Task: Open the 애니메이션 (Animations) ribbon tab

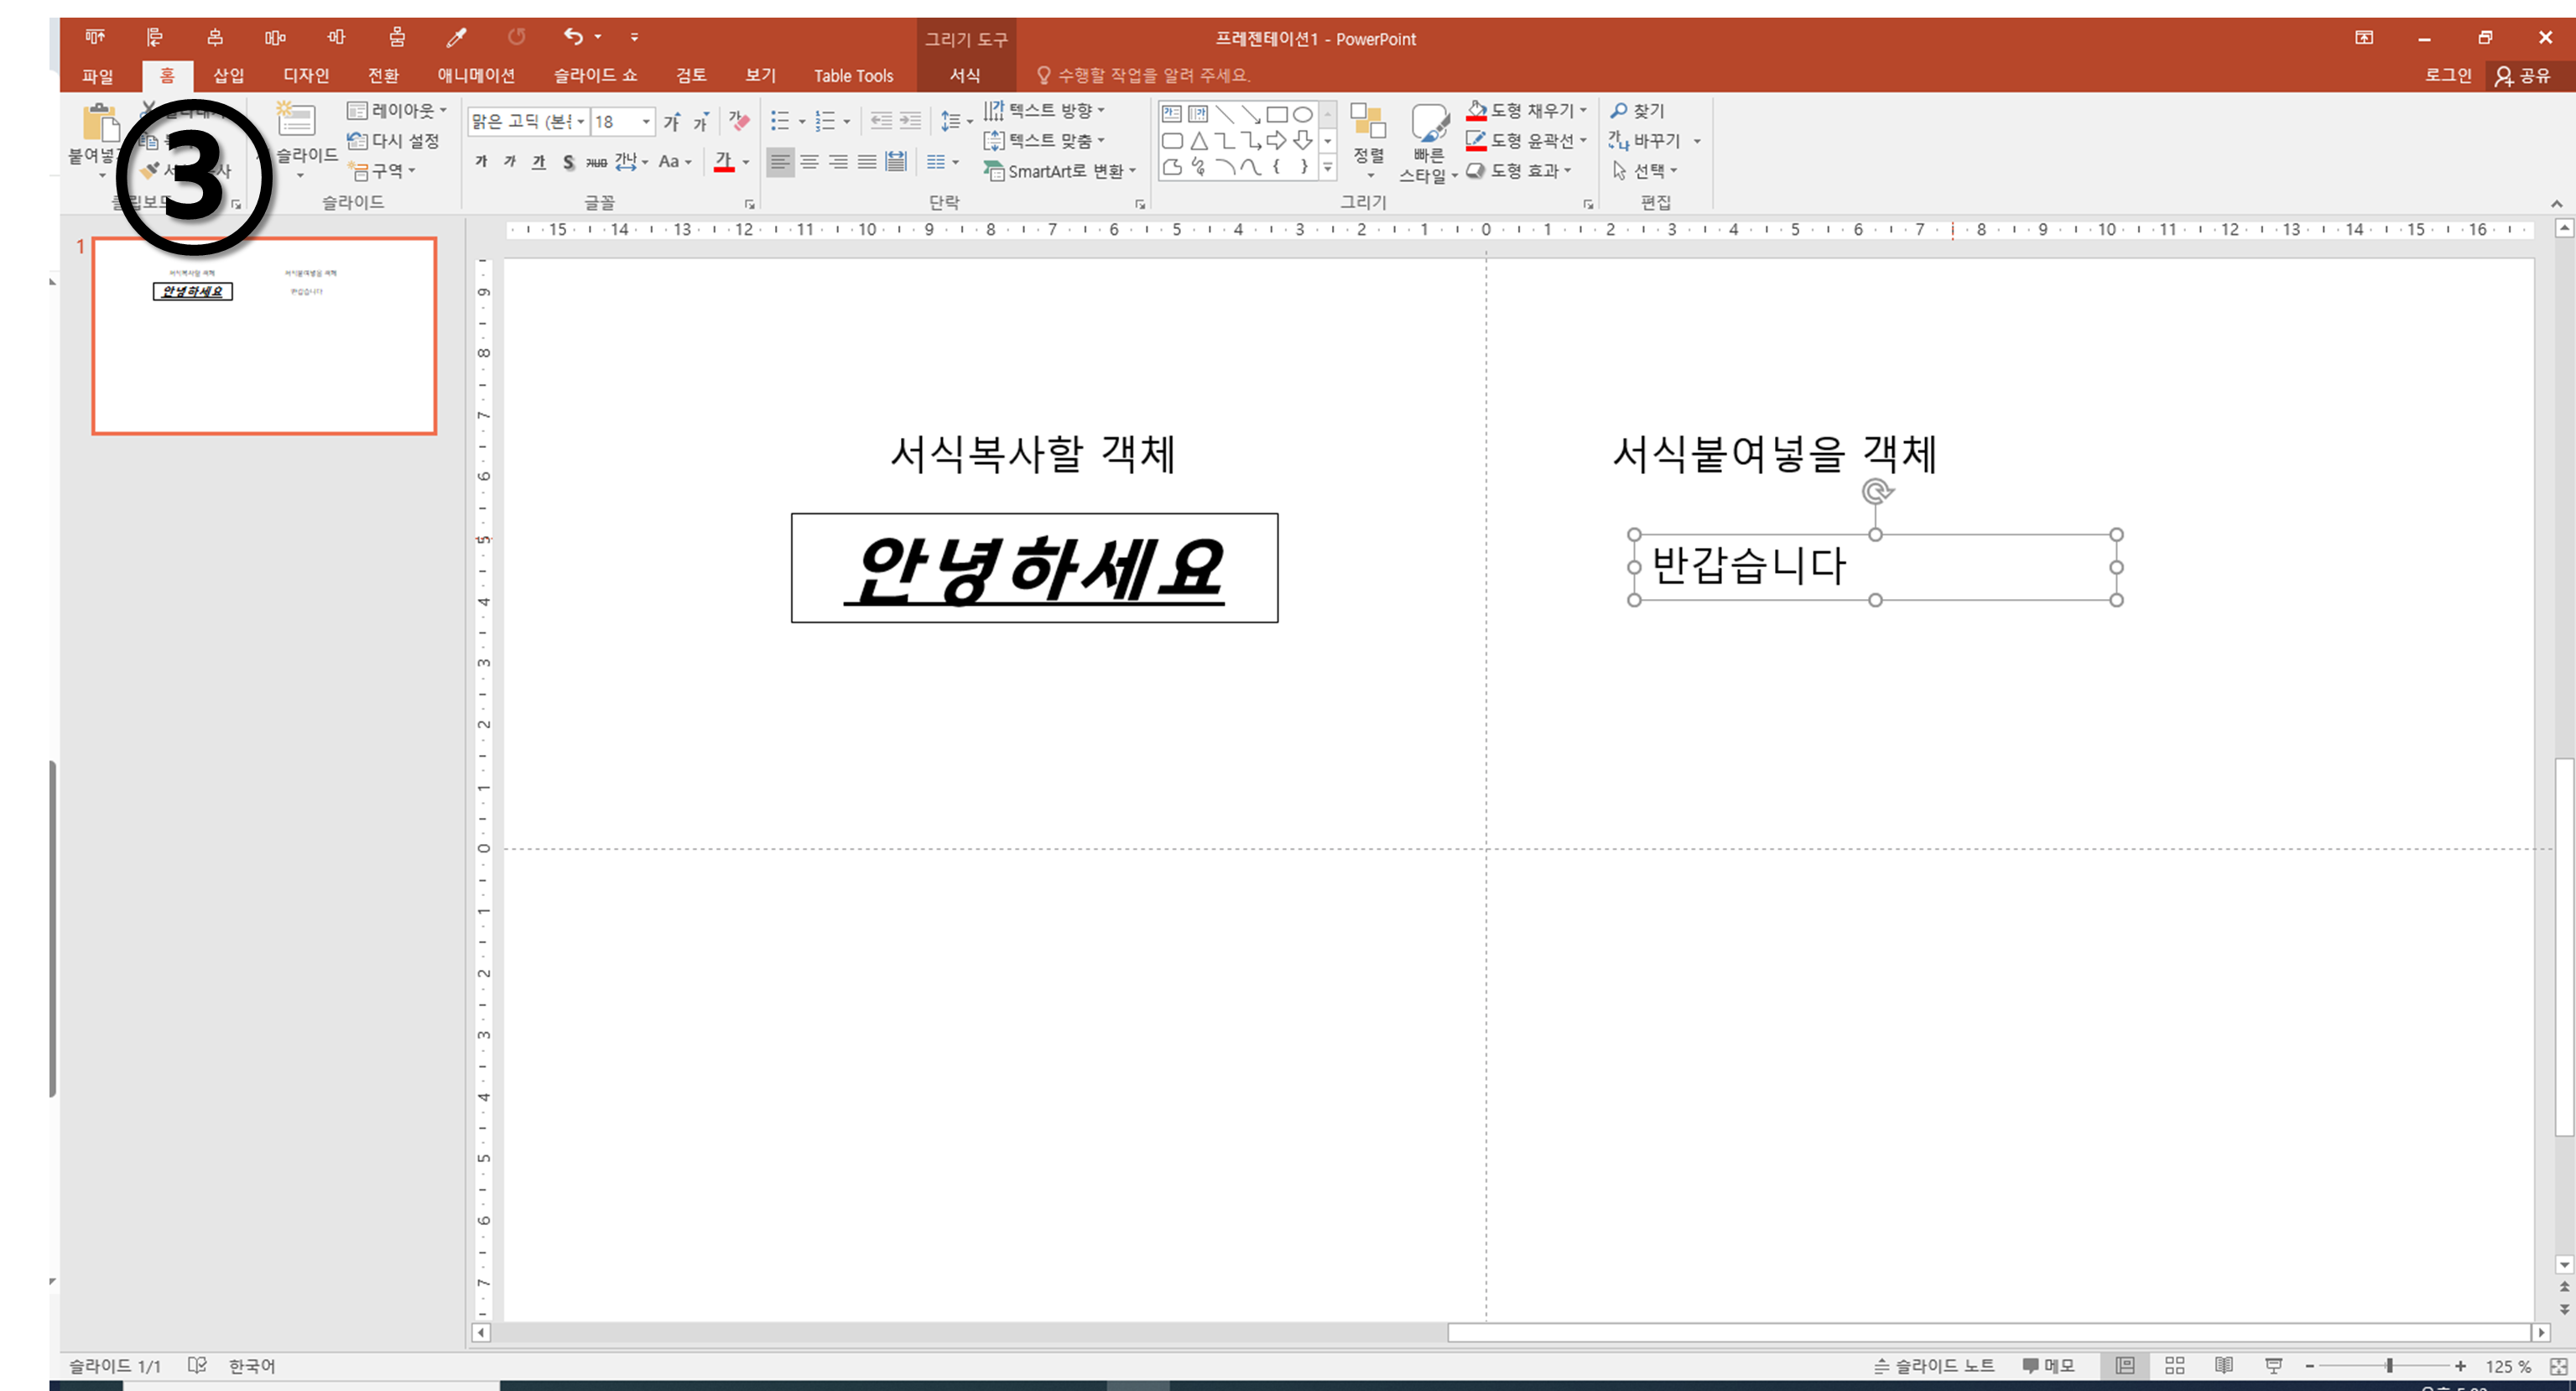Action: [x=476, y=75]
